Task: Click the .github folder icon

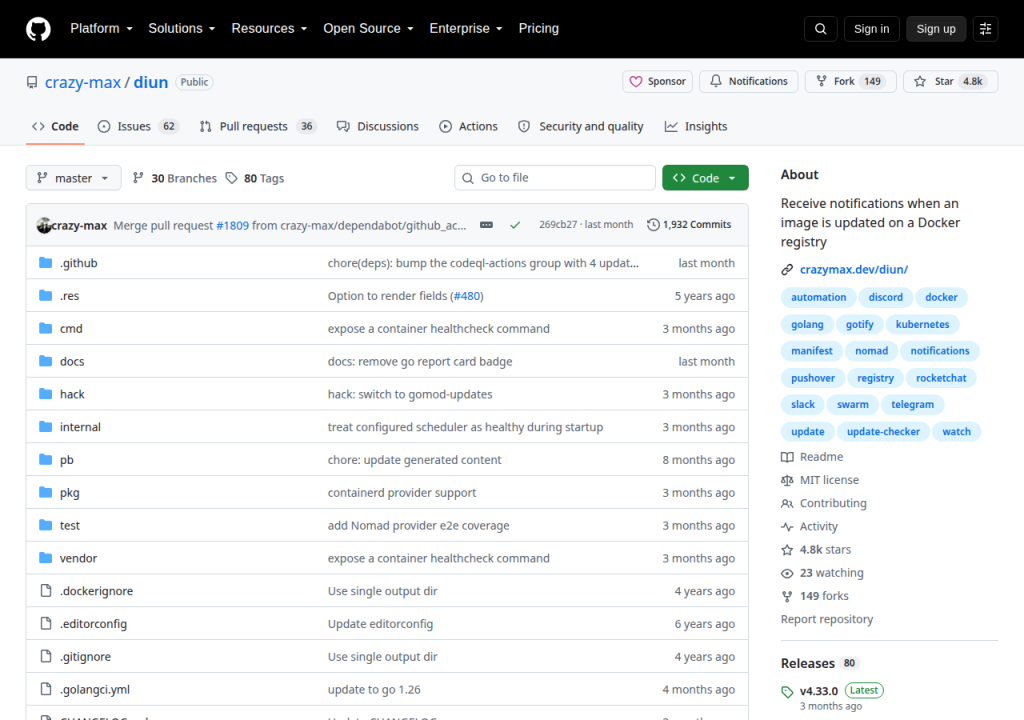Action: (x=45, y=263)
